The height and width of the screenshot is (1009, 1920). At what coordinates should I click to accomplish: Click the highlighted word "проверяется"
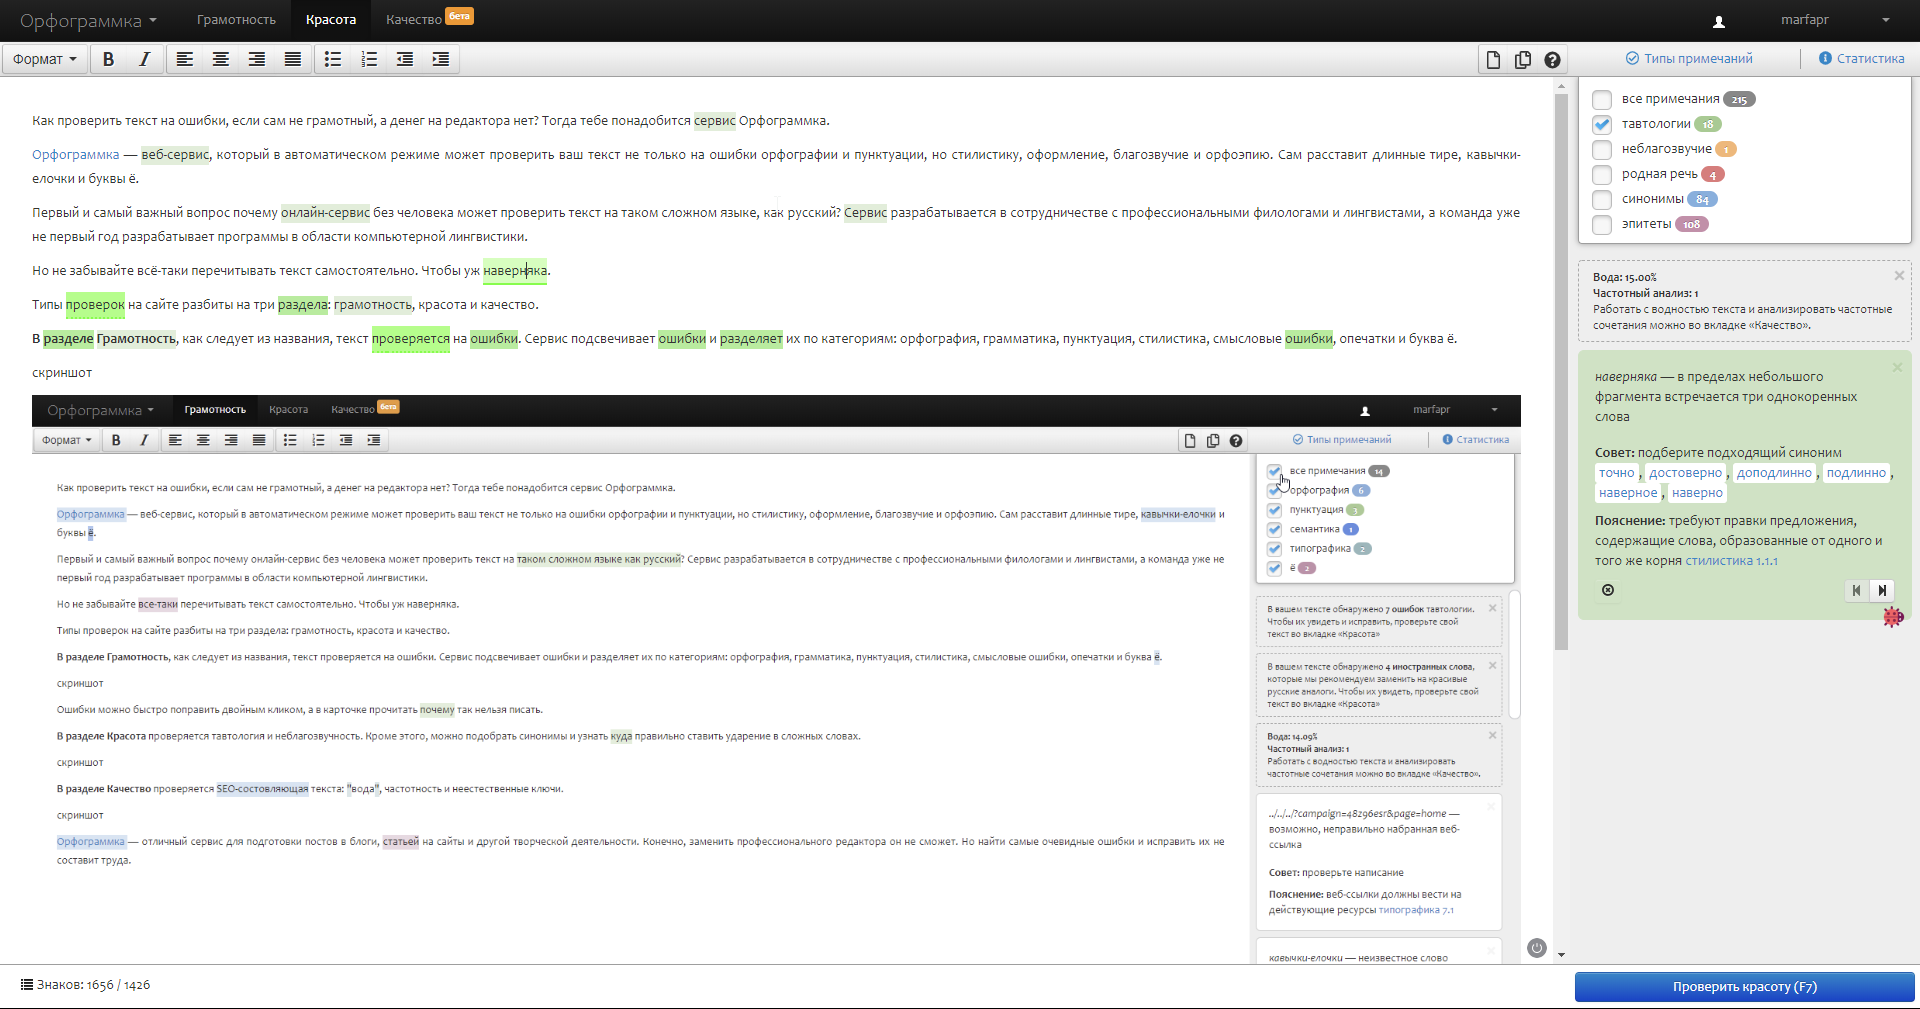click(410, 339)
